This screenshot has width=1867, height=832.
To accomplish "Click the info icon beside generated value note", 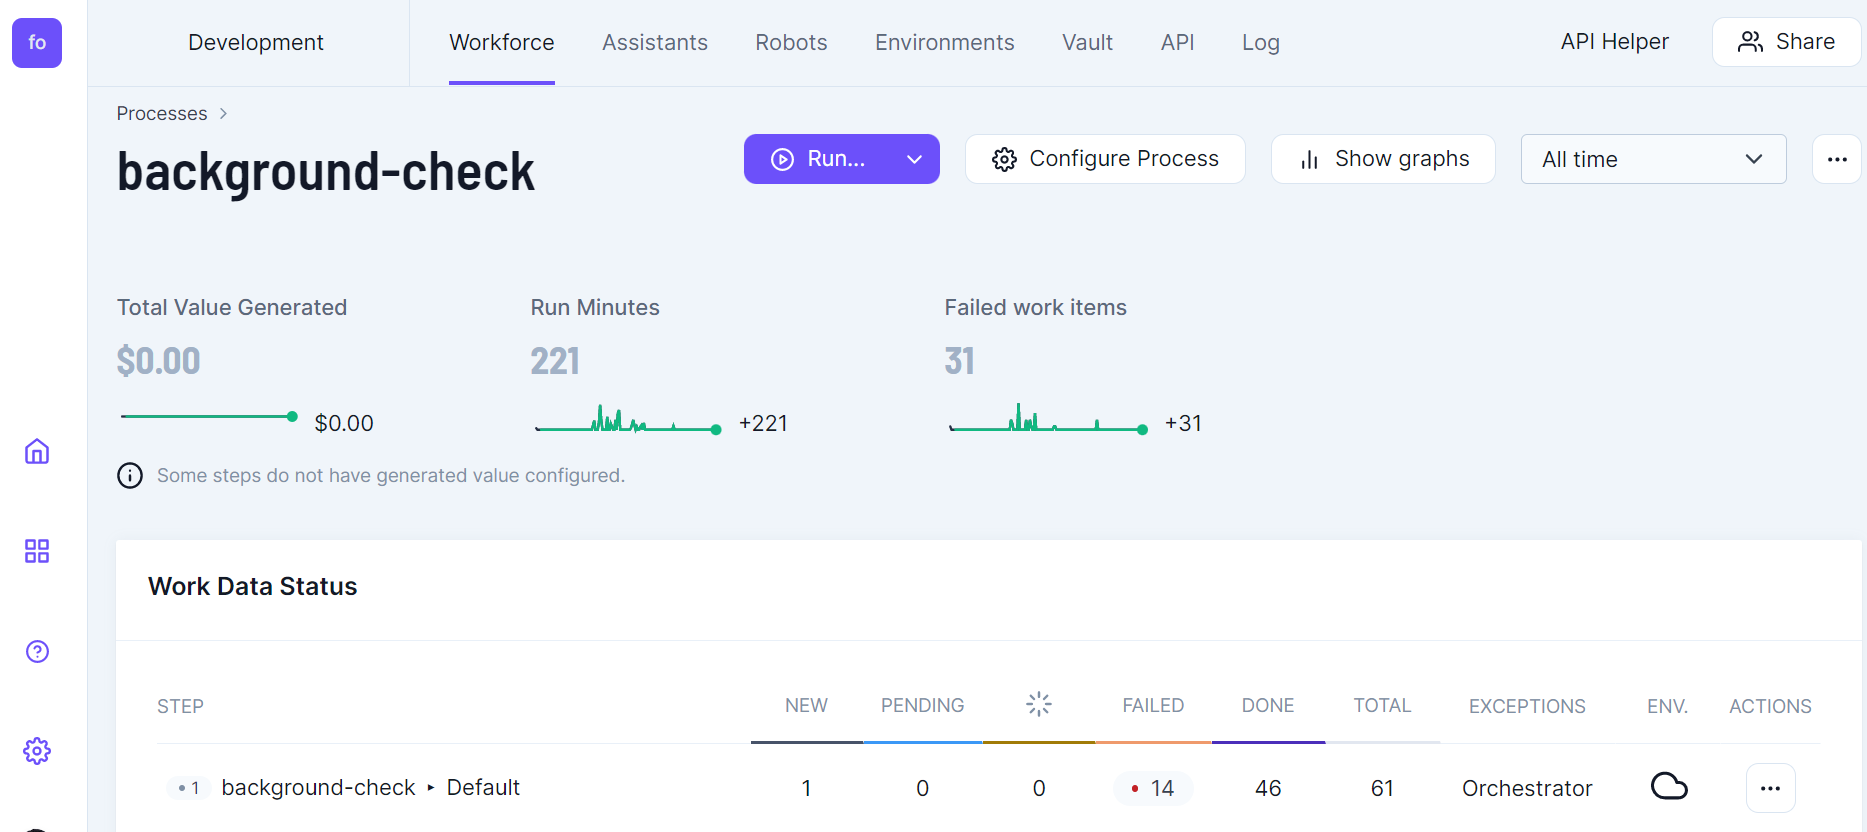I will tap(130, 476).
